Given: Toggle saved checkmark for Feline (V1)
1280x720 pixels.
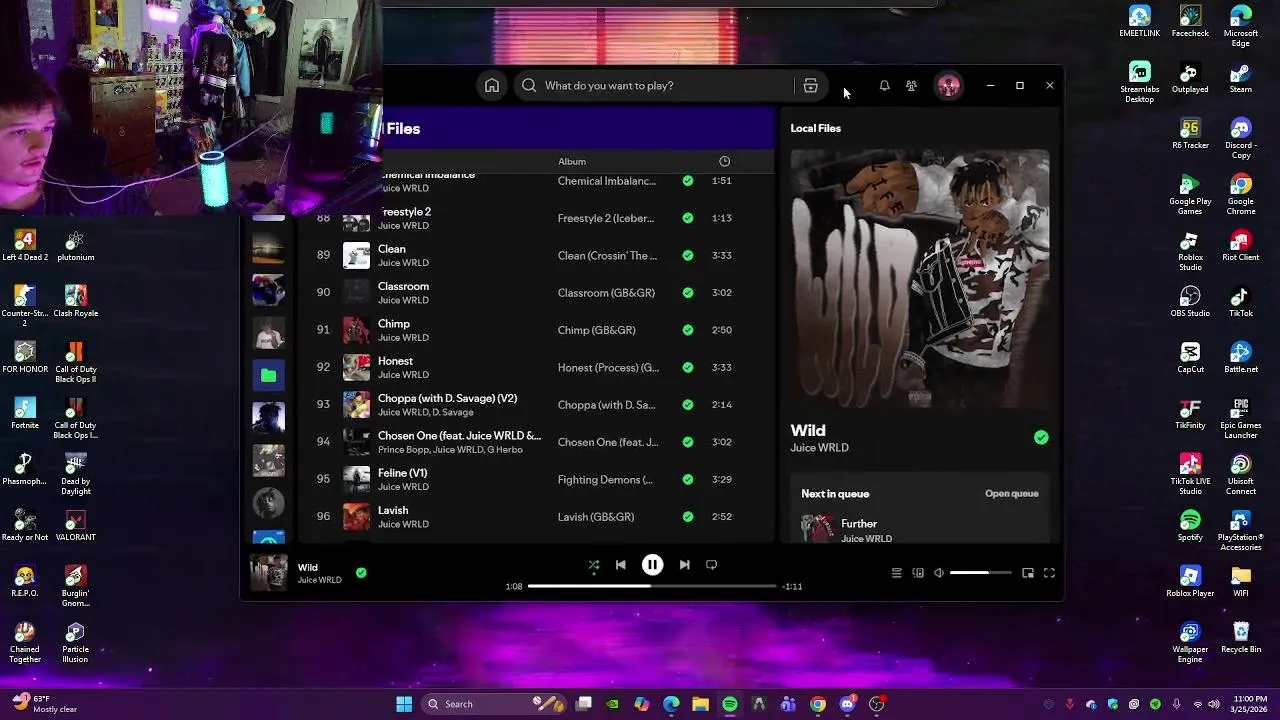Looking at the screenshot, I should pyautogui.click(x=687, y=479).
